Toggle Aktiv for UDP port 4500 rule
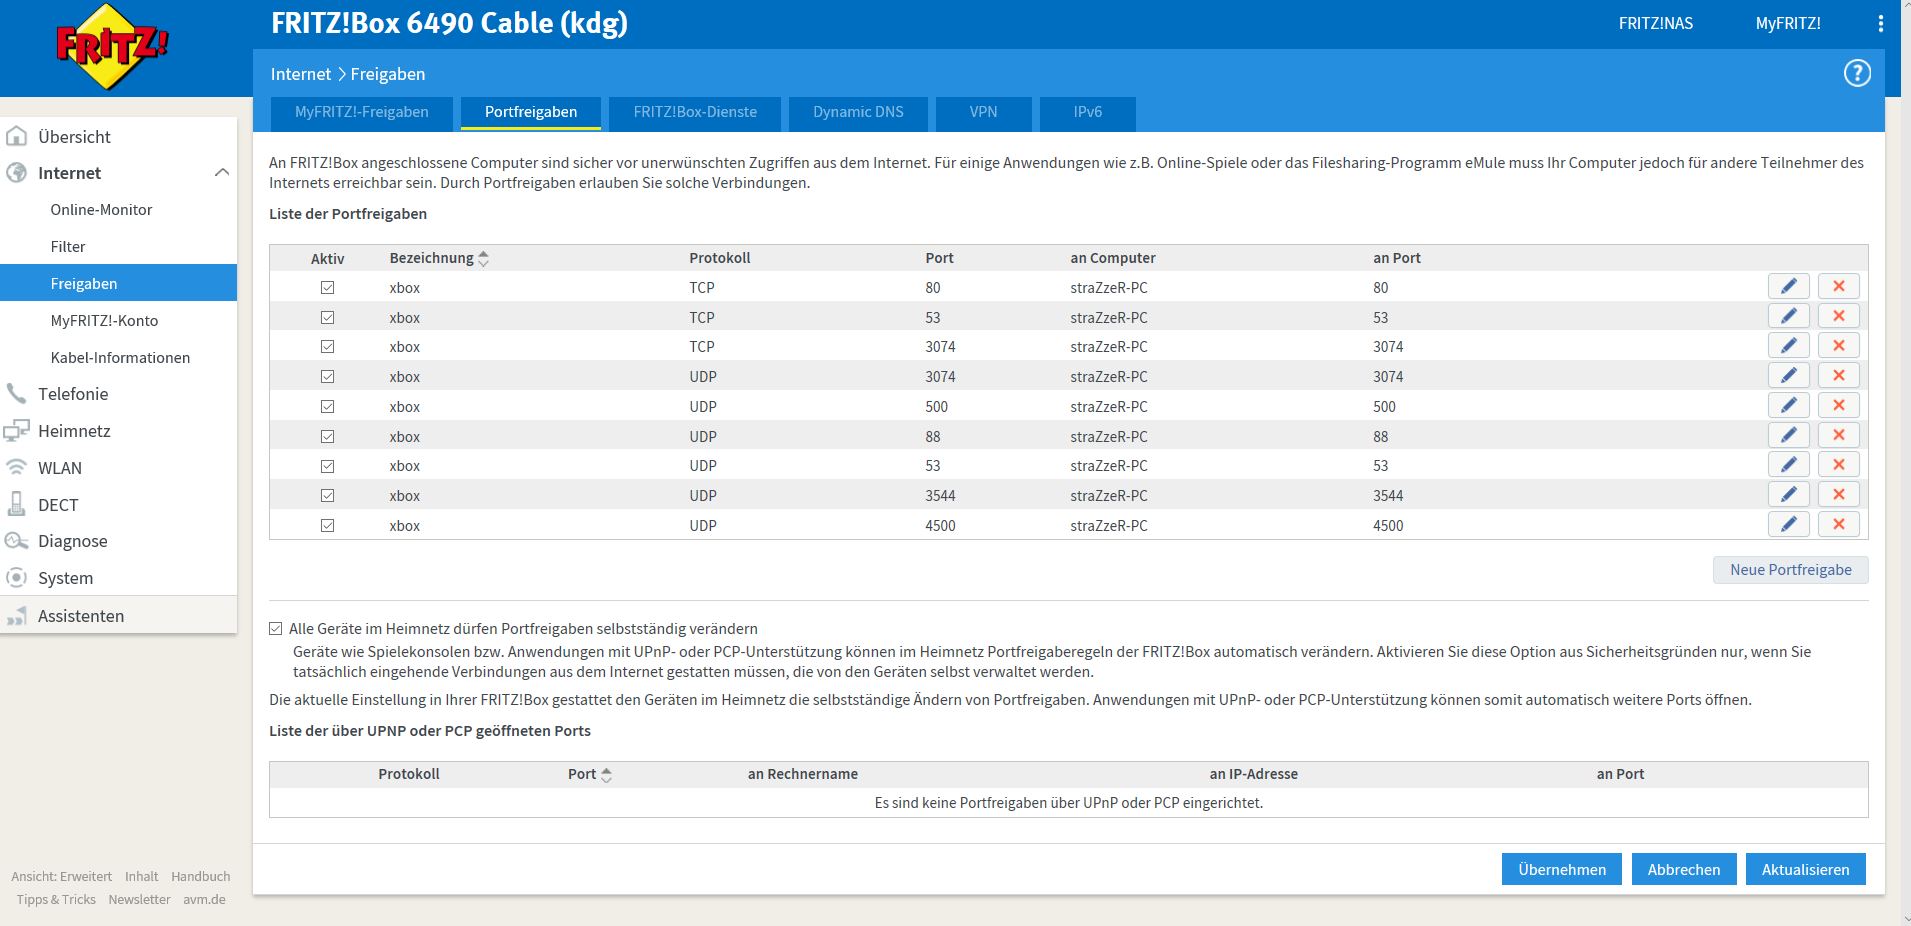1911x926 pixels. [327, 525]
